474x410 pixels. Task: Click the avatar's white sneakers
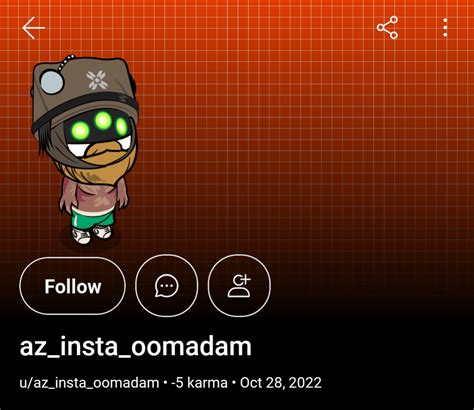pos(92,234)
